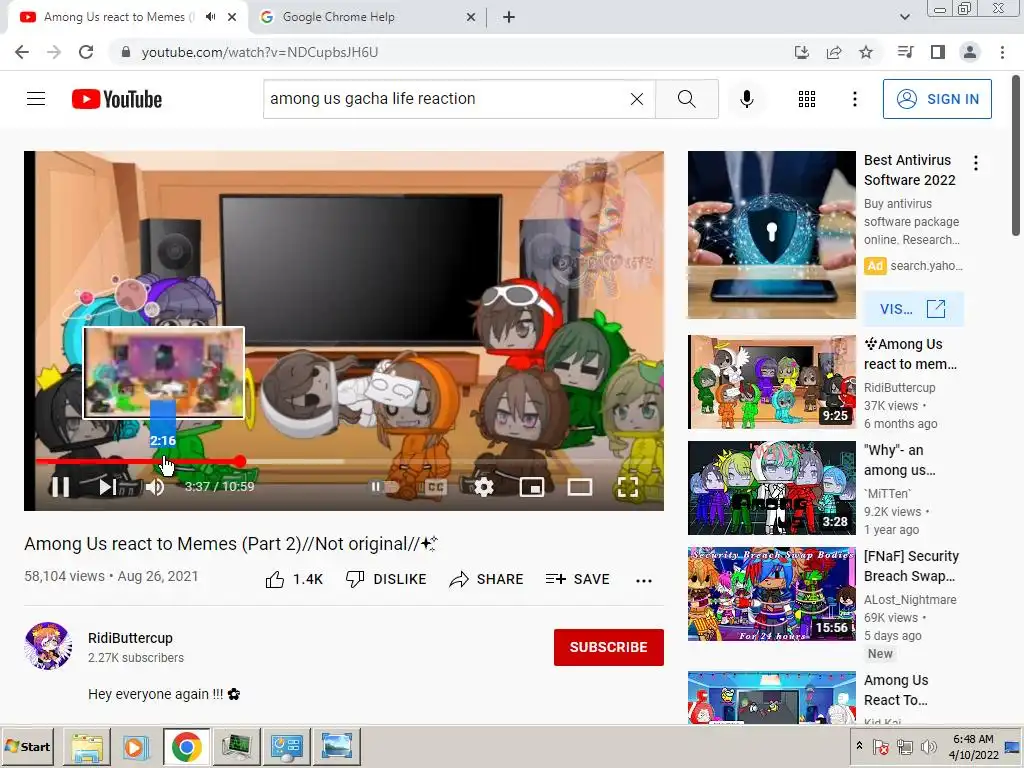Open Windows Explorer from the taskbar
Viewport: 1024px width, 768px height.
click(x=87, y=746)
